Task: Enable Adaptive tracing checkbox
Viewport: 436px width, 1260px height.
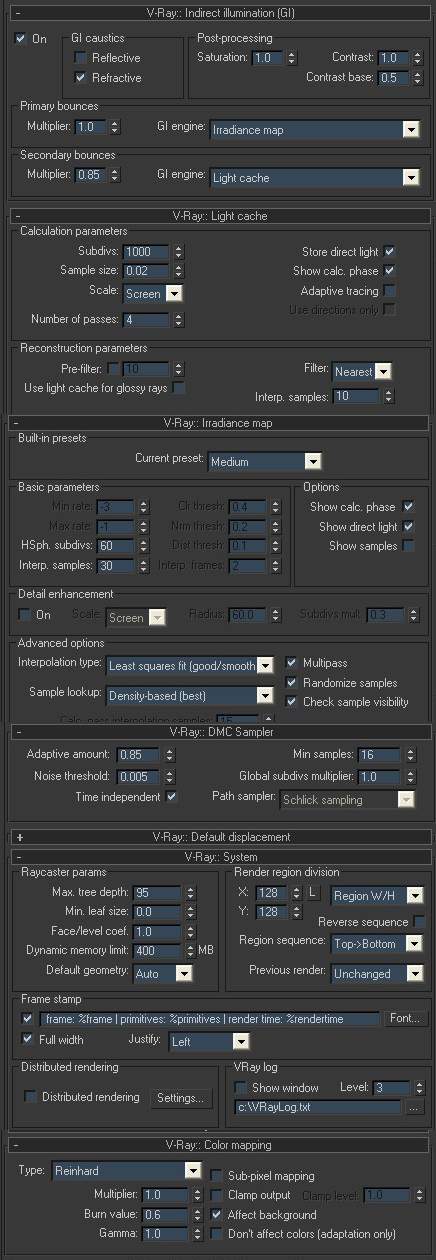Action: 389,291
